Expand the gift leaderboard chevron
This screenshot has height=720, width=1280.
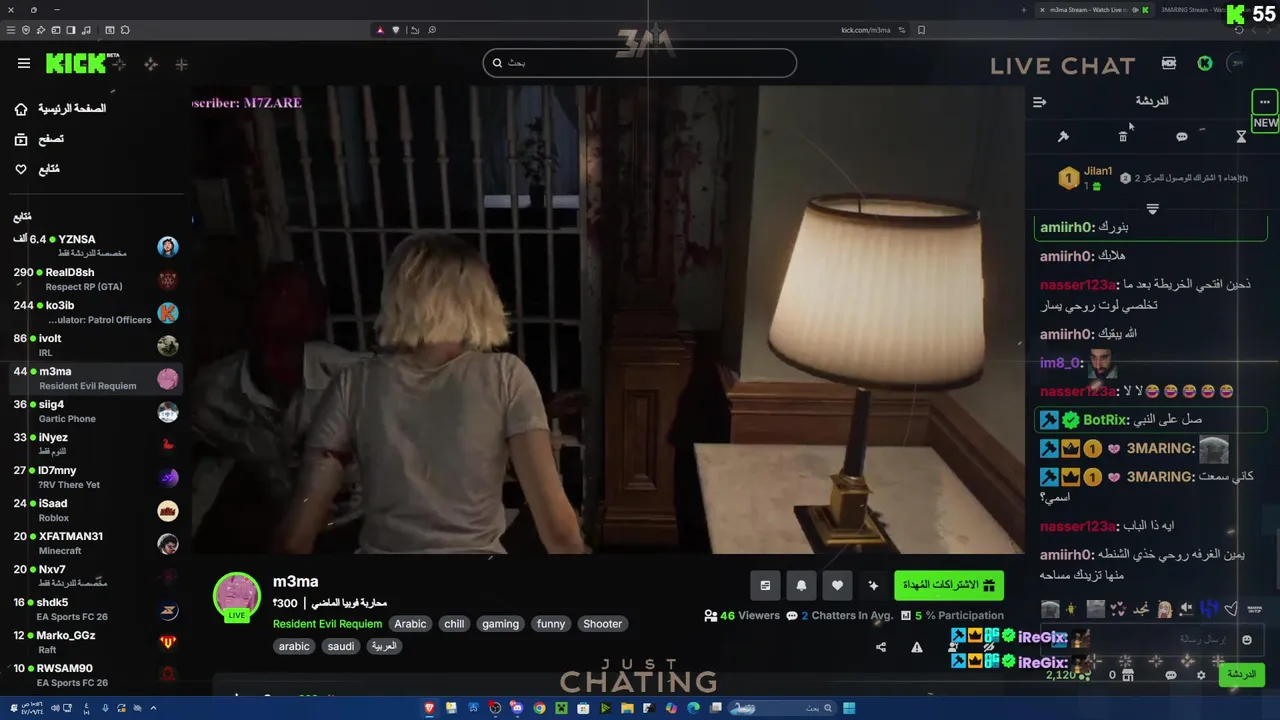pyautogui.click(x=1152, y=209)
